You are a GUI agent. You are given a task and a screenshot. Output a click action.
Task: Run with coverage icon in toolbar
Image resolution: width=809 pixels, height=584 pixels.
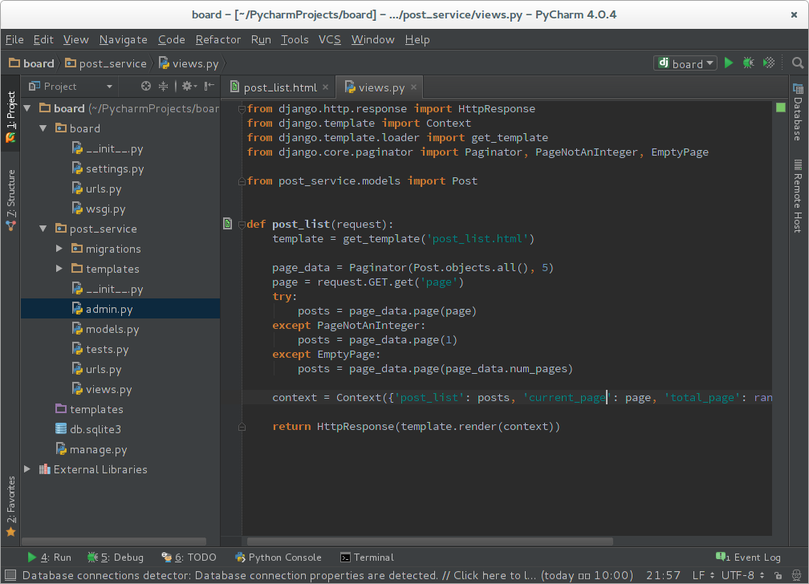(769, 63)
